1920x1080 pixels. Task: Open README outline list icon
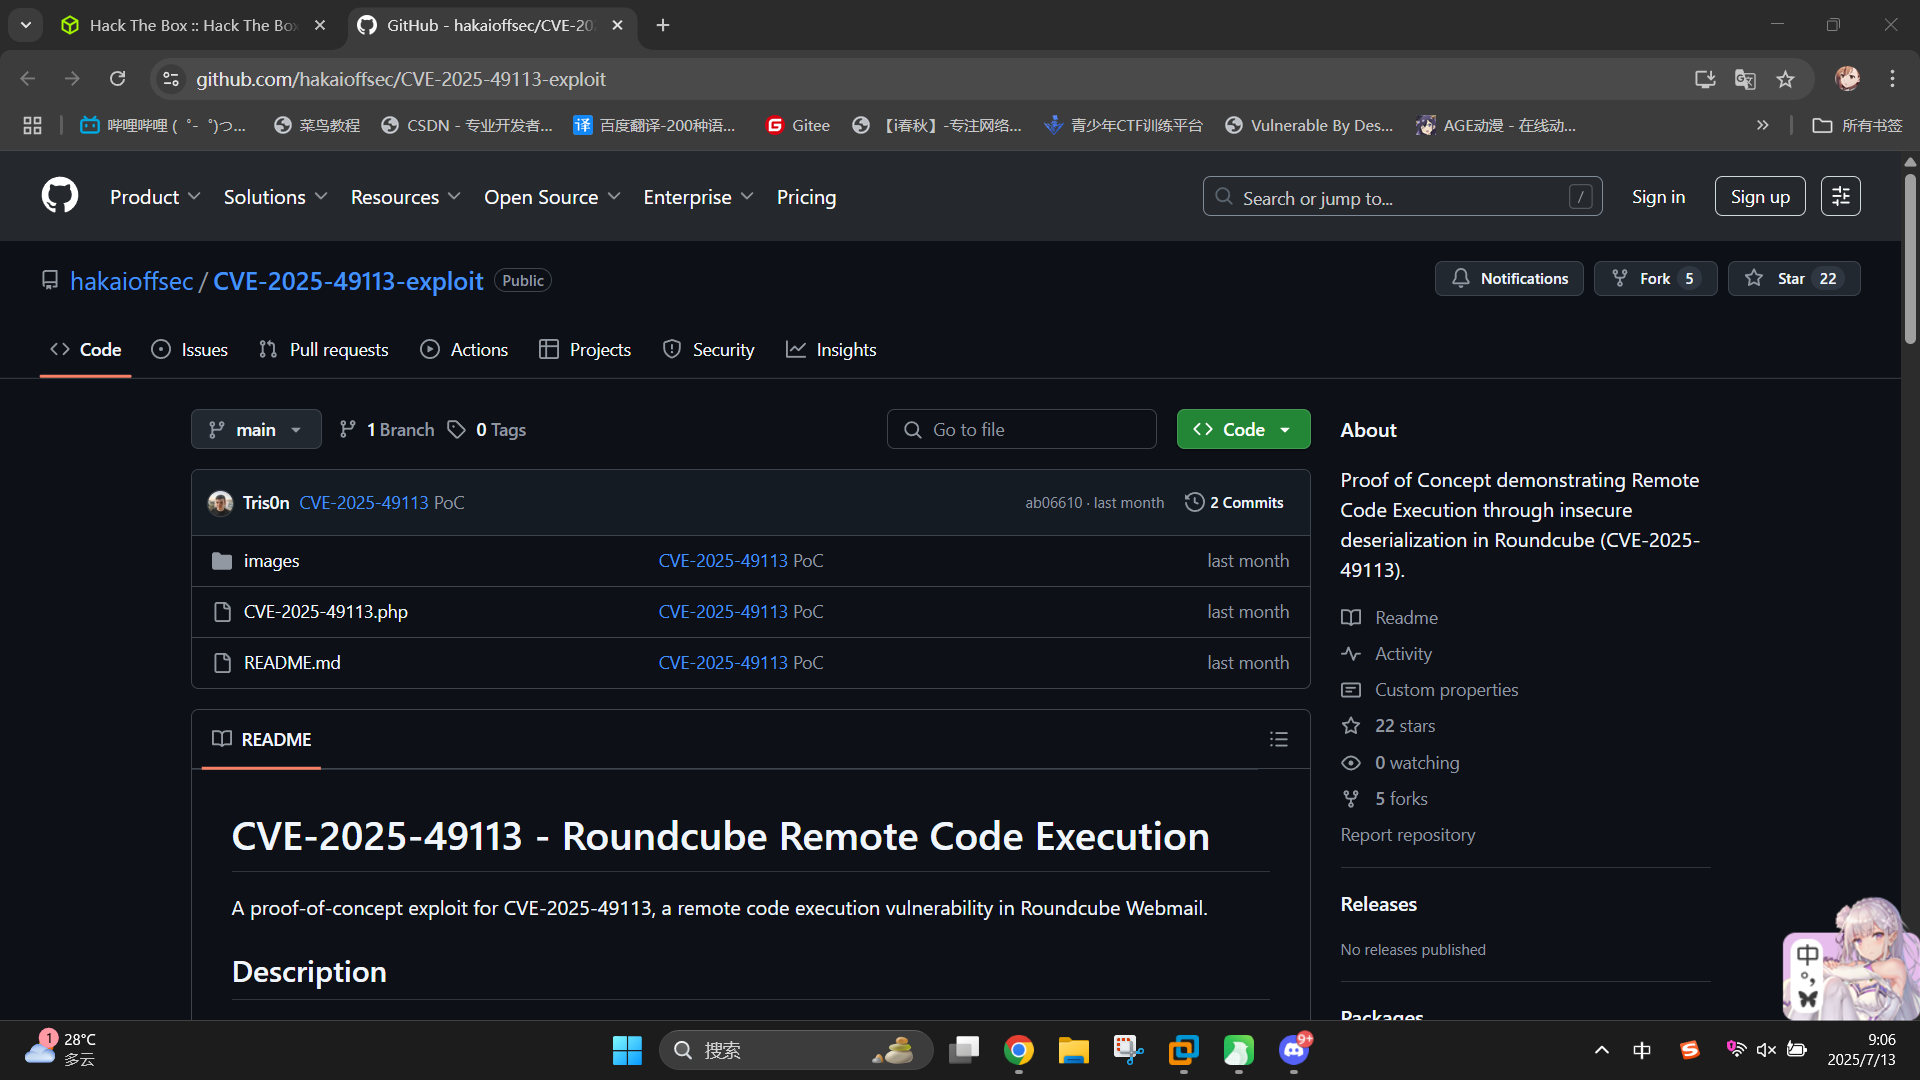(1278, 739)
